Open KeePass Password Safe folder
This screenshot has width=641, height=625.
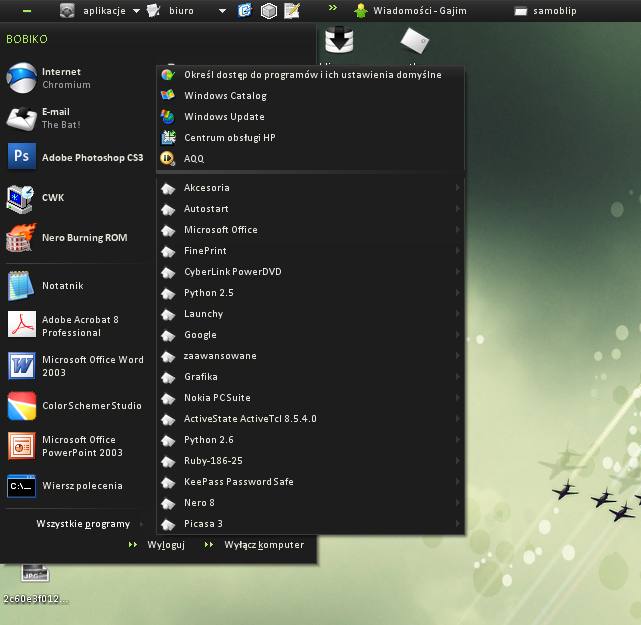pos(311,482)
